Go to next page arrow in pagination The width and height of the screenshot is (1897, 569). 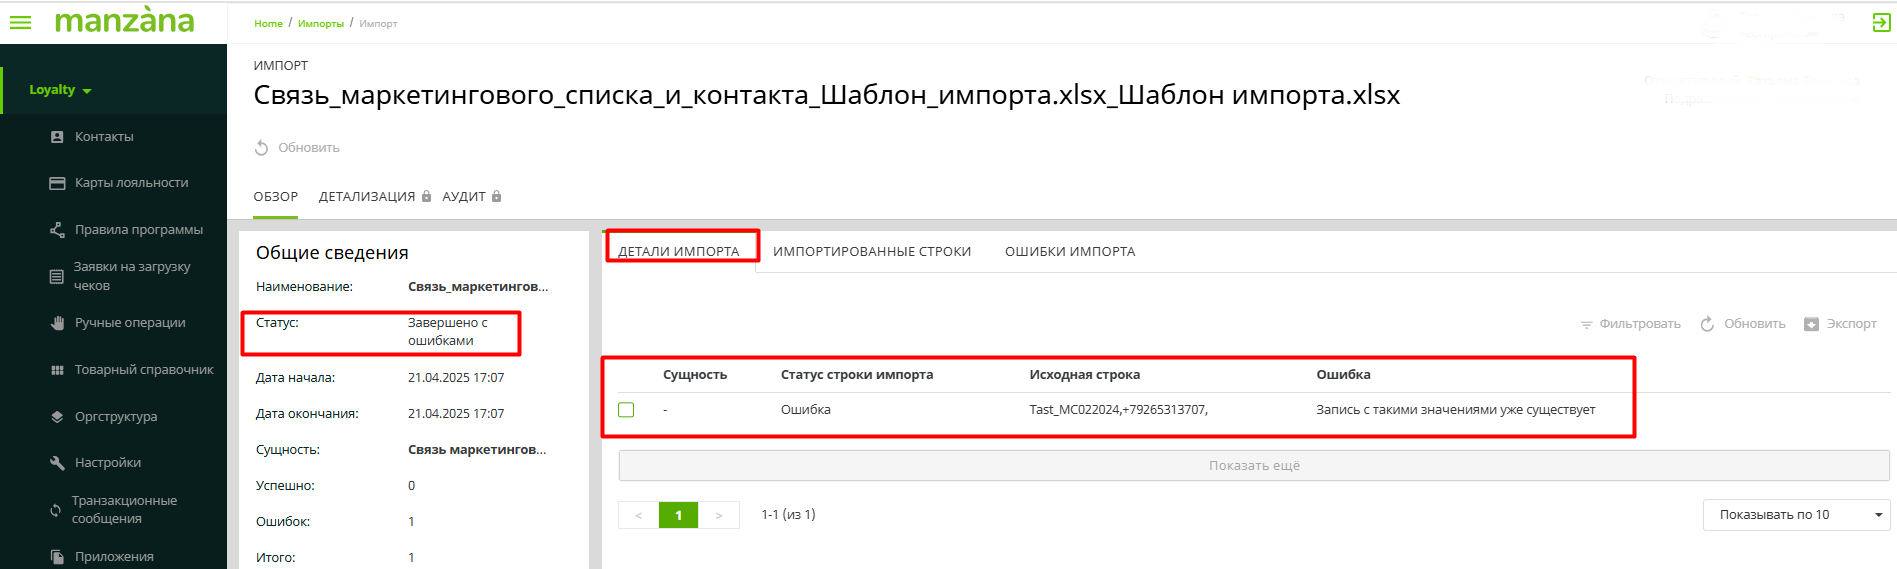pos(718,515)
